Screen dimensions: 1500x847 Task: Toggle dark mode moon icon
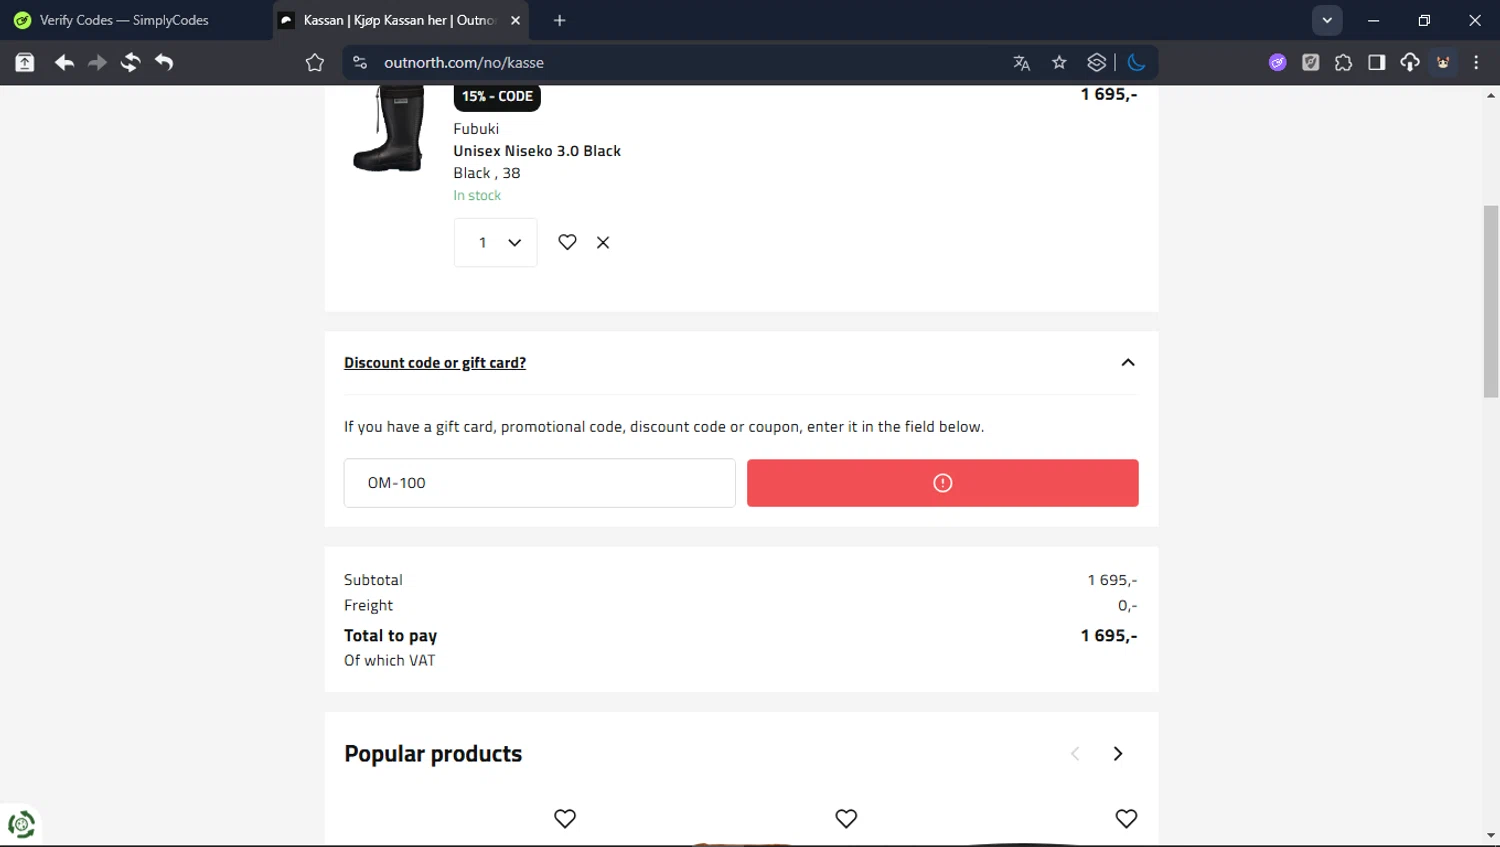[1136, 63]
